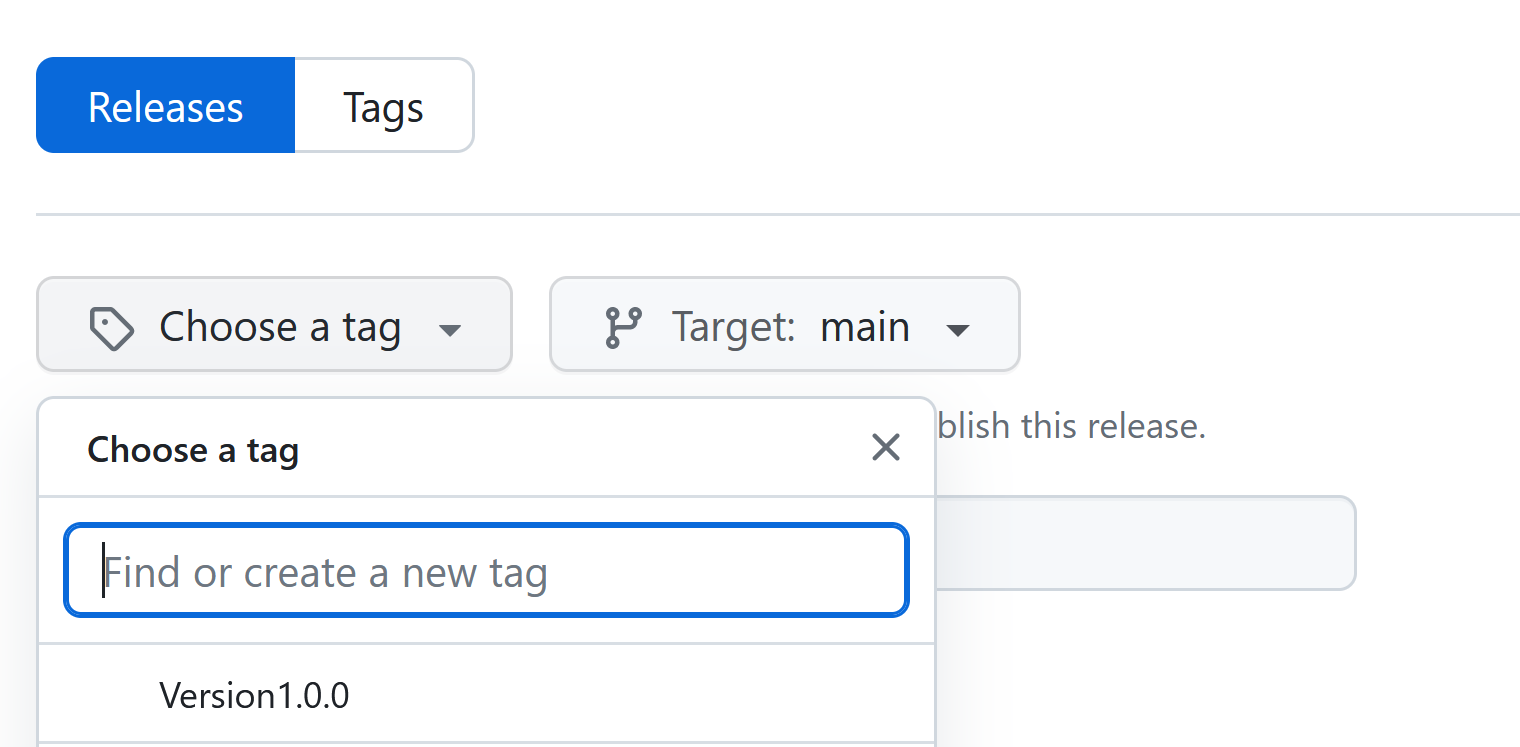Click the git branch icon beside Target
1520x747 pixels.
click(624, 328)
